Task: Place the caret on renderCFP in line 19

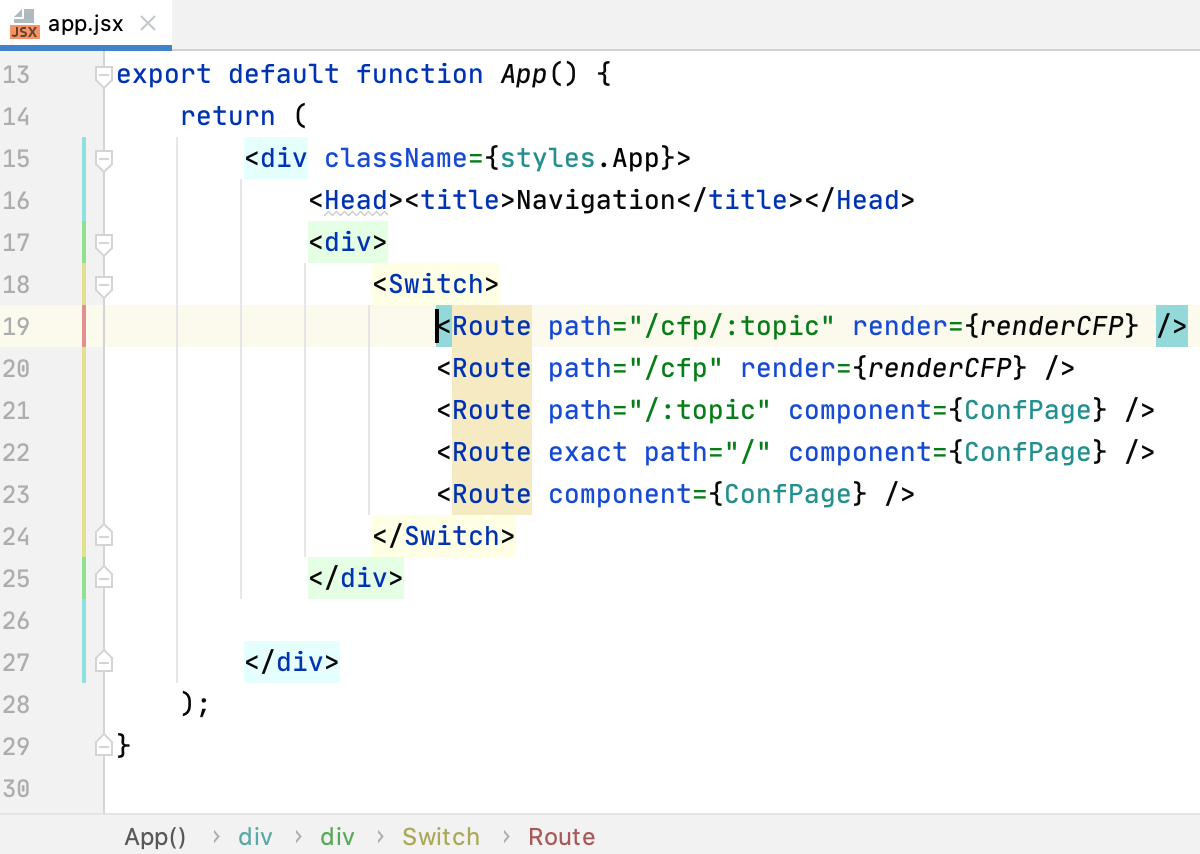Action: (1052, 326)
